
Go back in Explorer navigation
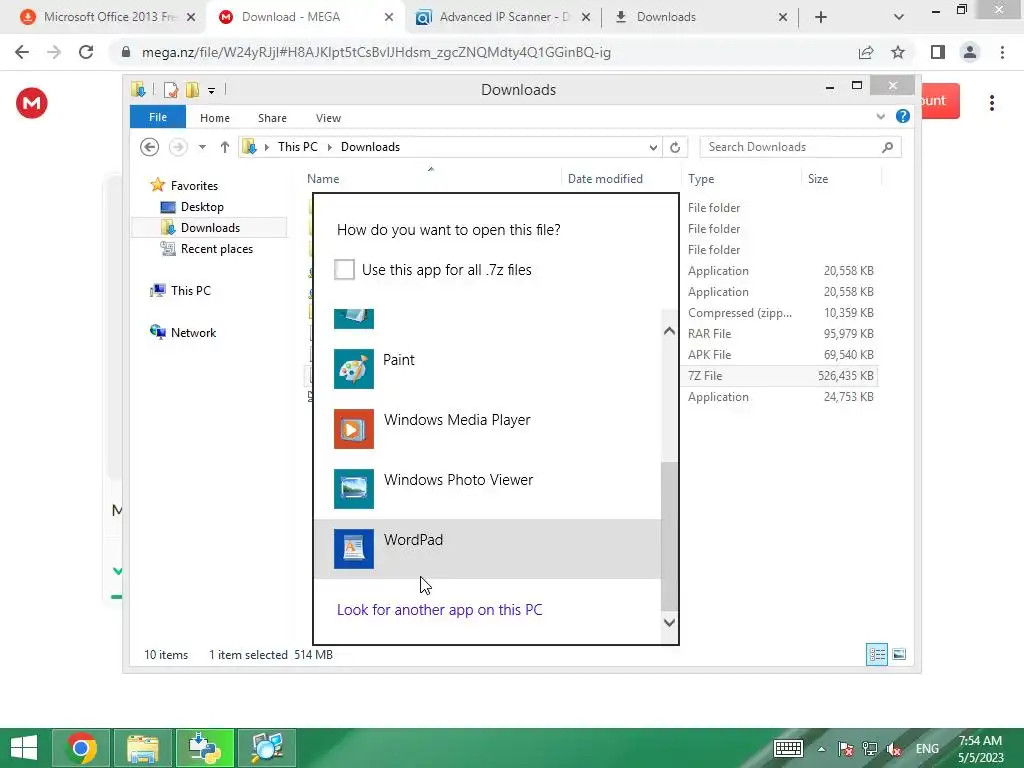pyautogui.click(x=150, y=147)
